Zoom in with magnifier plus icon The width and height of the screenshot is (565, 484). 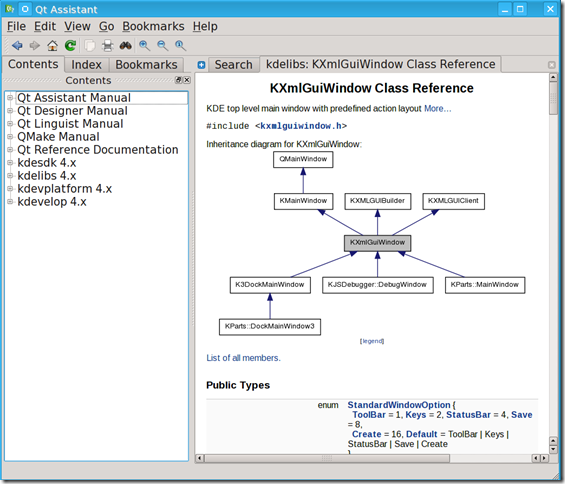[x=144, y=45]
